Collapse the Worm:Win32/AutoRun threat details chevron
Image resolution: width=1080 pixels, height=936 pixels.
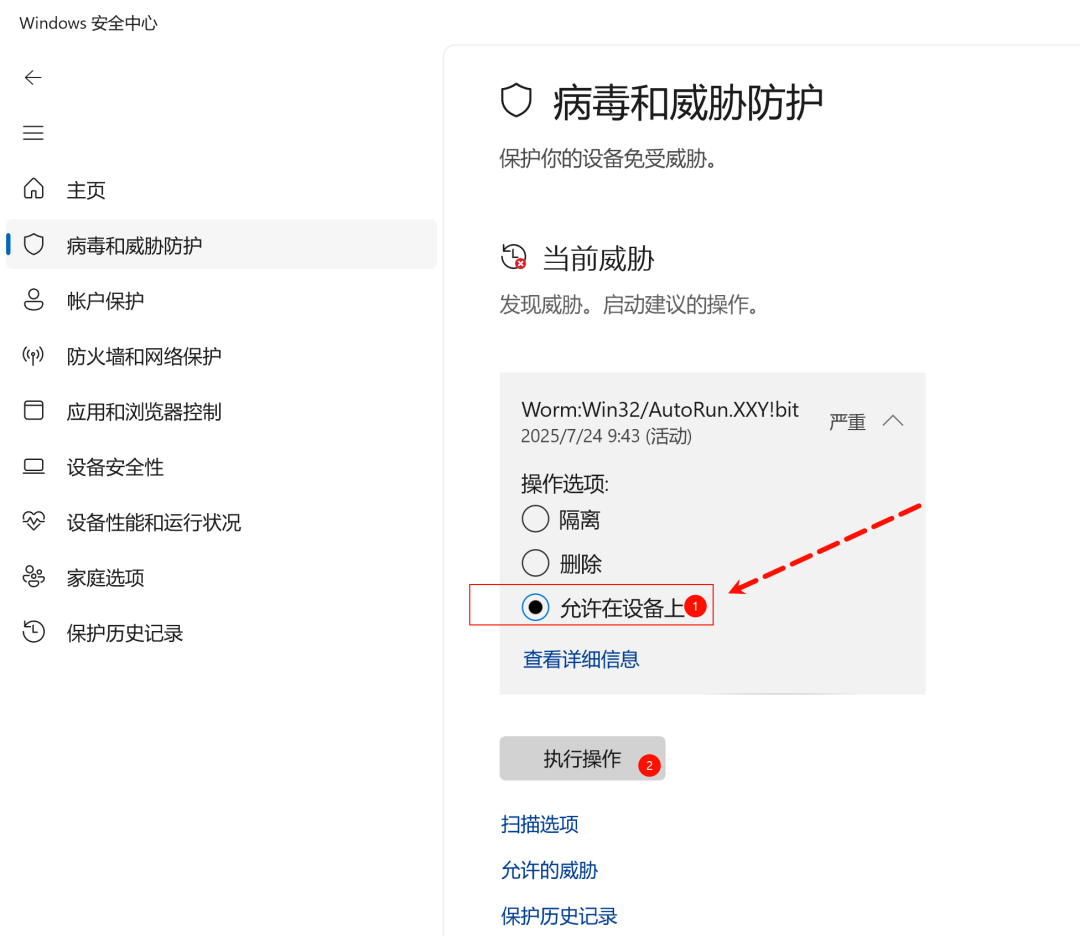(893, 420)
